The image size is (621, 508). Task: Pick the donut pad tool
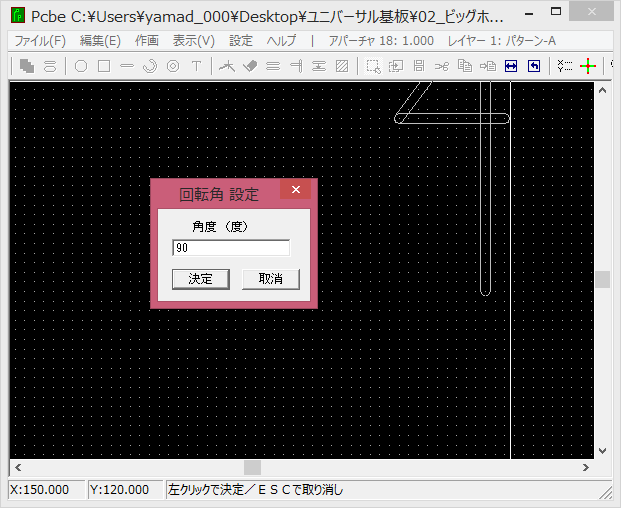point(172,66)
